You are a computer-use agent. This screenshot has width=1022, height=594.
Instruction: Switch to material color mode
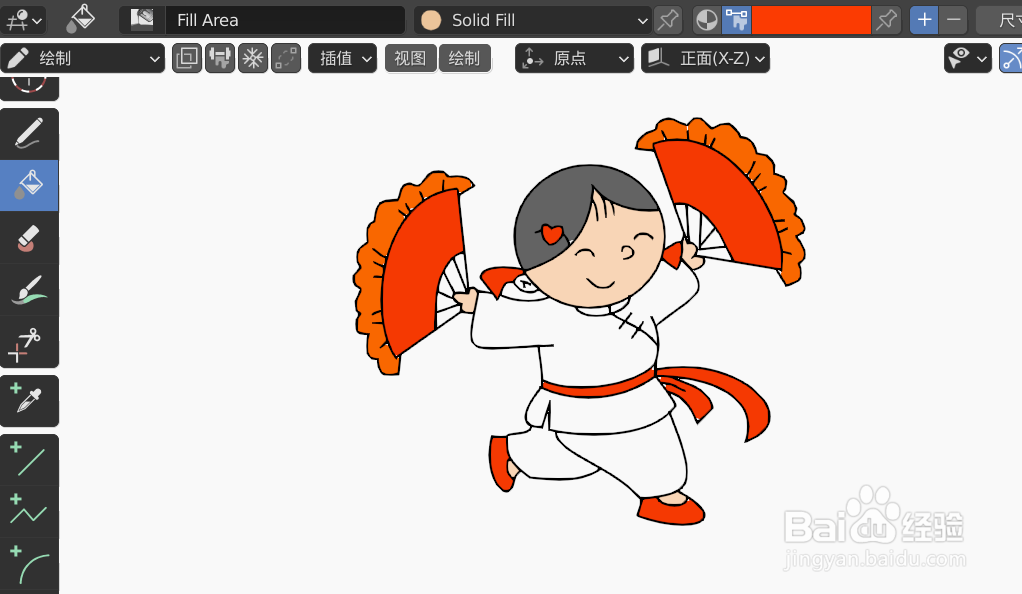tap(707, 20)
